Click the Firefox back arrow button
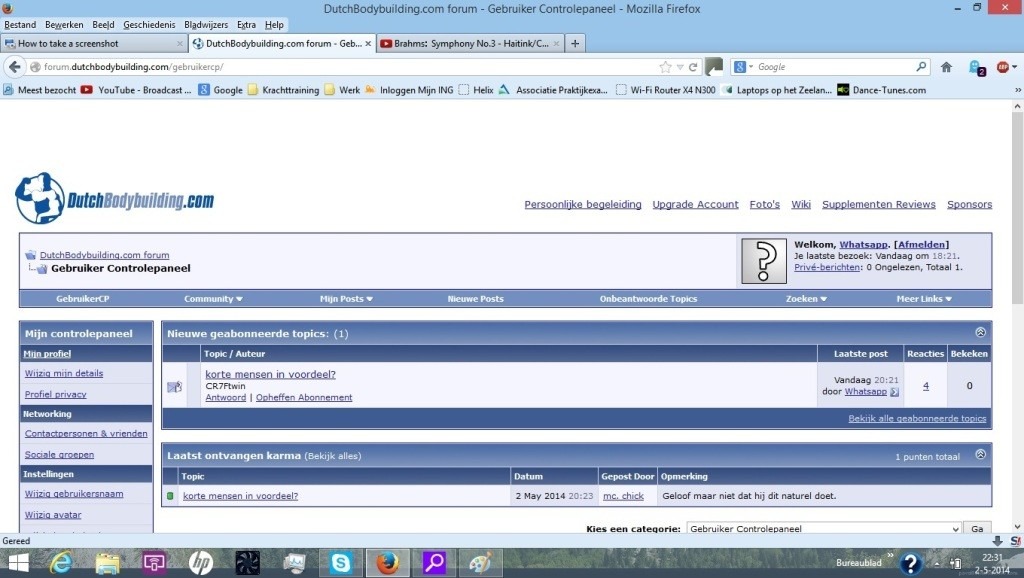Screen dimensions: 1024x578 14,67
